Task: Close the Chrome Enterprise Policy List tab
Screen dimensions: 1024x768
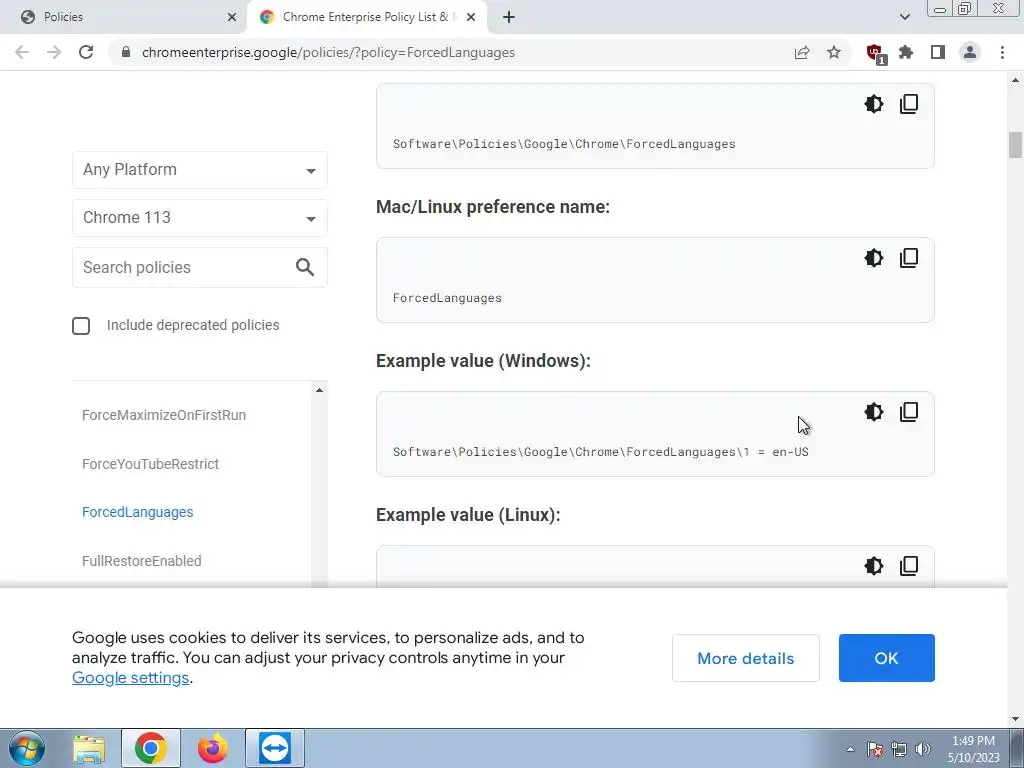Action: [x=471, y=17]
